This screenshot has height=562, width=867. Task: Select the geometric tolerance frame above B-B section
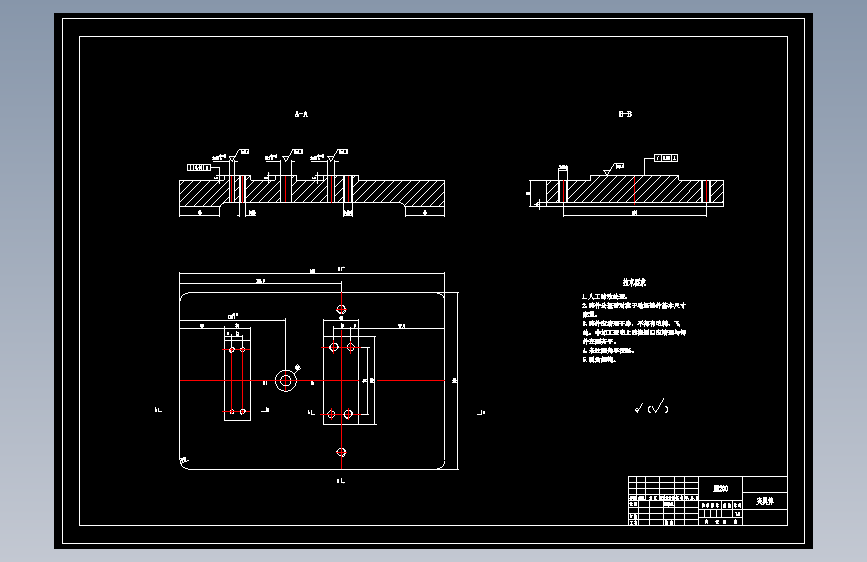(x=666, y=158)
